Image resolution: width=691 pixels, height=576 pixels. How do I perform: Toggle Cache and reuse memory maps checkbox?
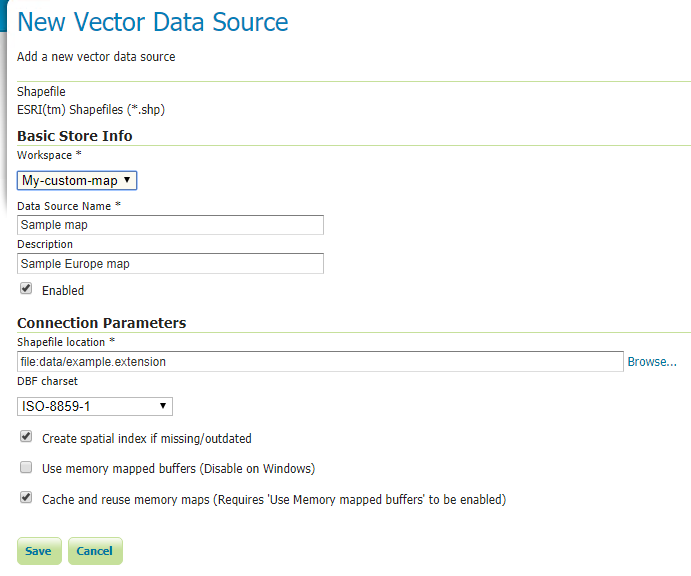26,498
